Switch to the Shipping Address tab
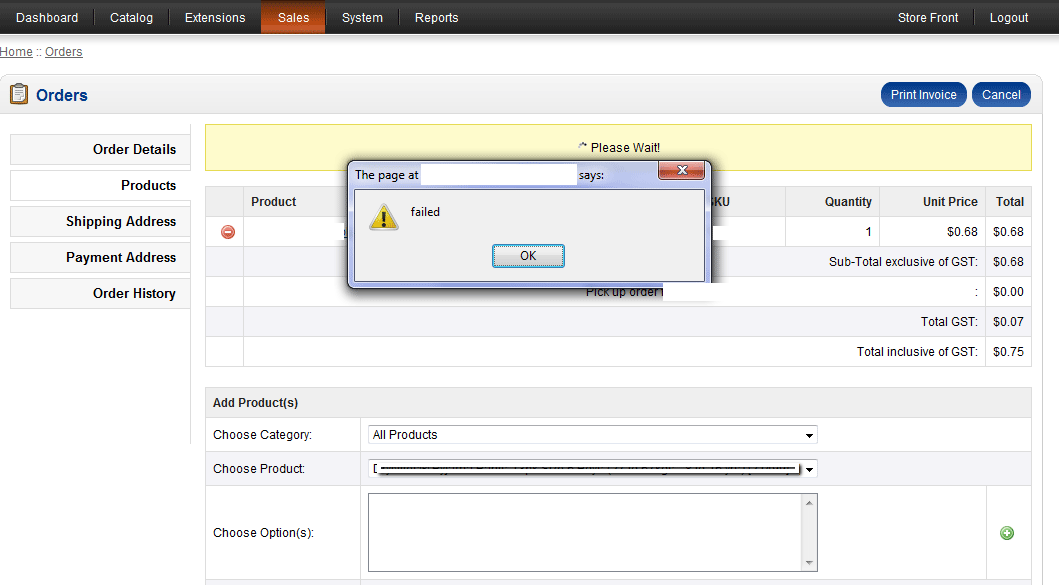1059x585 pixels. click(100, 222)
